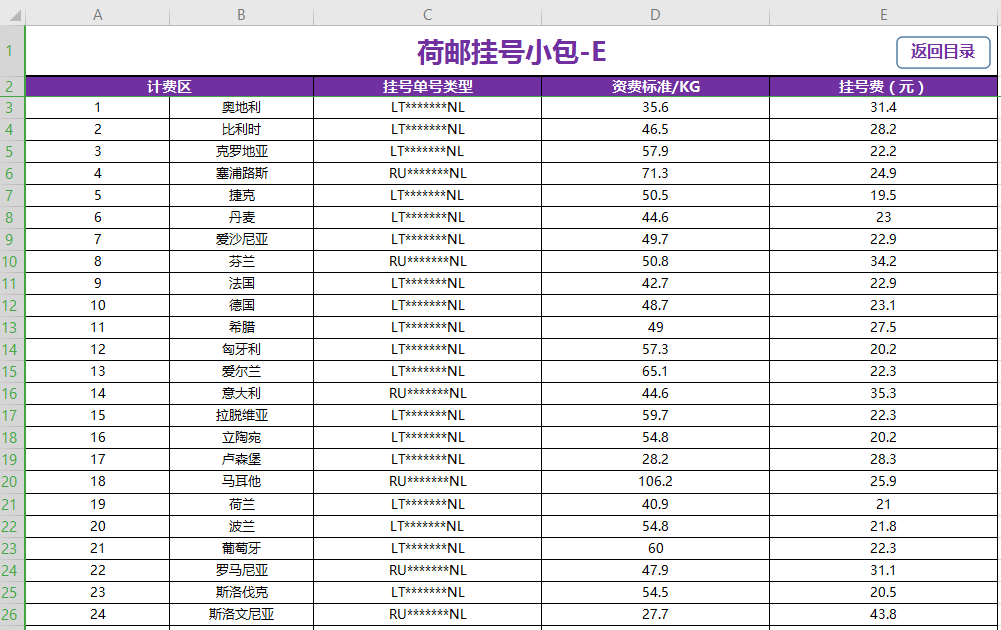Select column C header
Image resolution: width=1001 pixels, height=630 pixels.
(x=427, y=14)
